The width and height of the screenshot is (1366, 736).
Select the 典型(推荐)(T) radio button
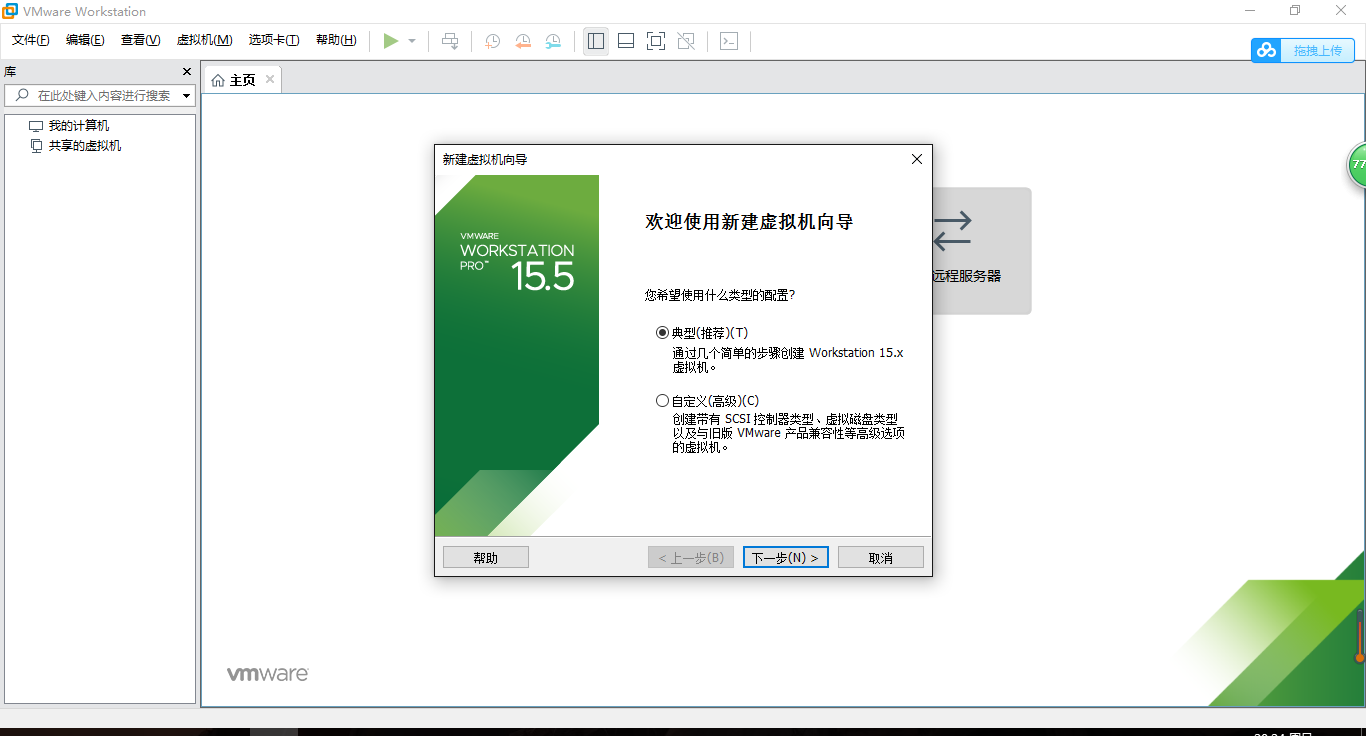[662, 333]
